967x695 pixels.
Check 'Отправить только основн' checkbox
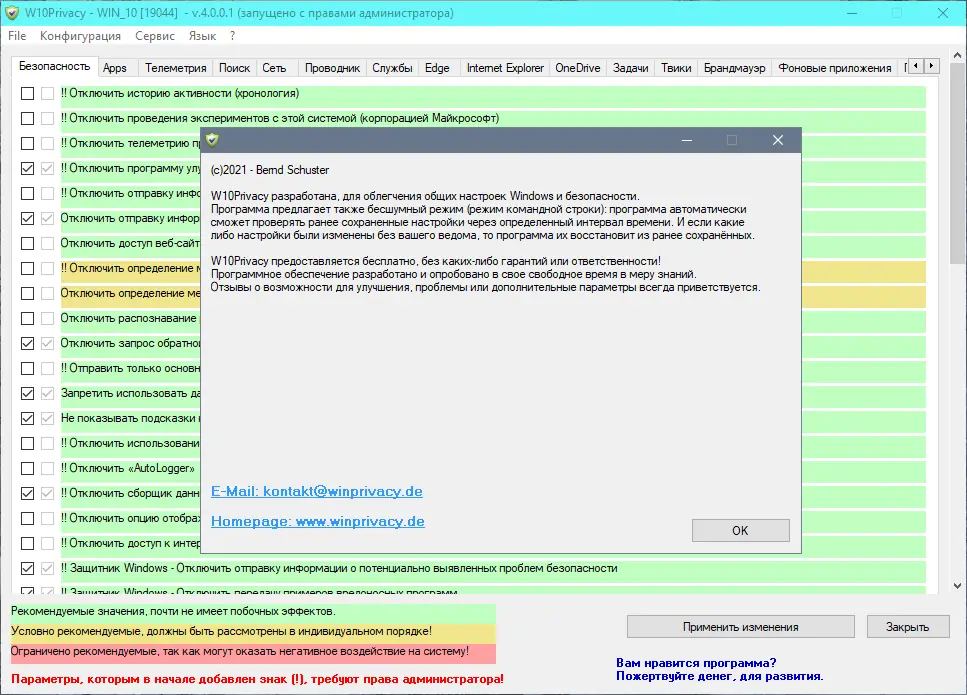click(x=27, y=368)
